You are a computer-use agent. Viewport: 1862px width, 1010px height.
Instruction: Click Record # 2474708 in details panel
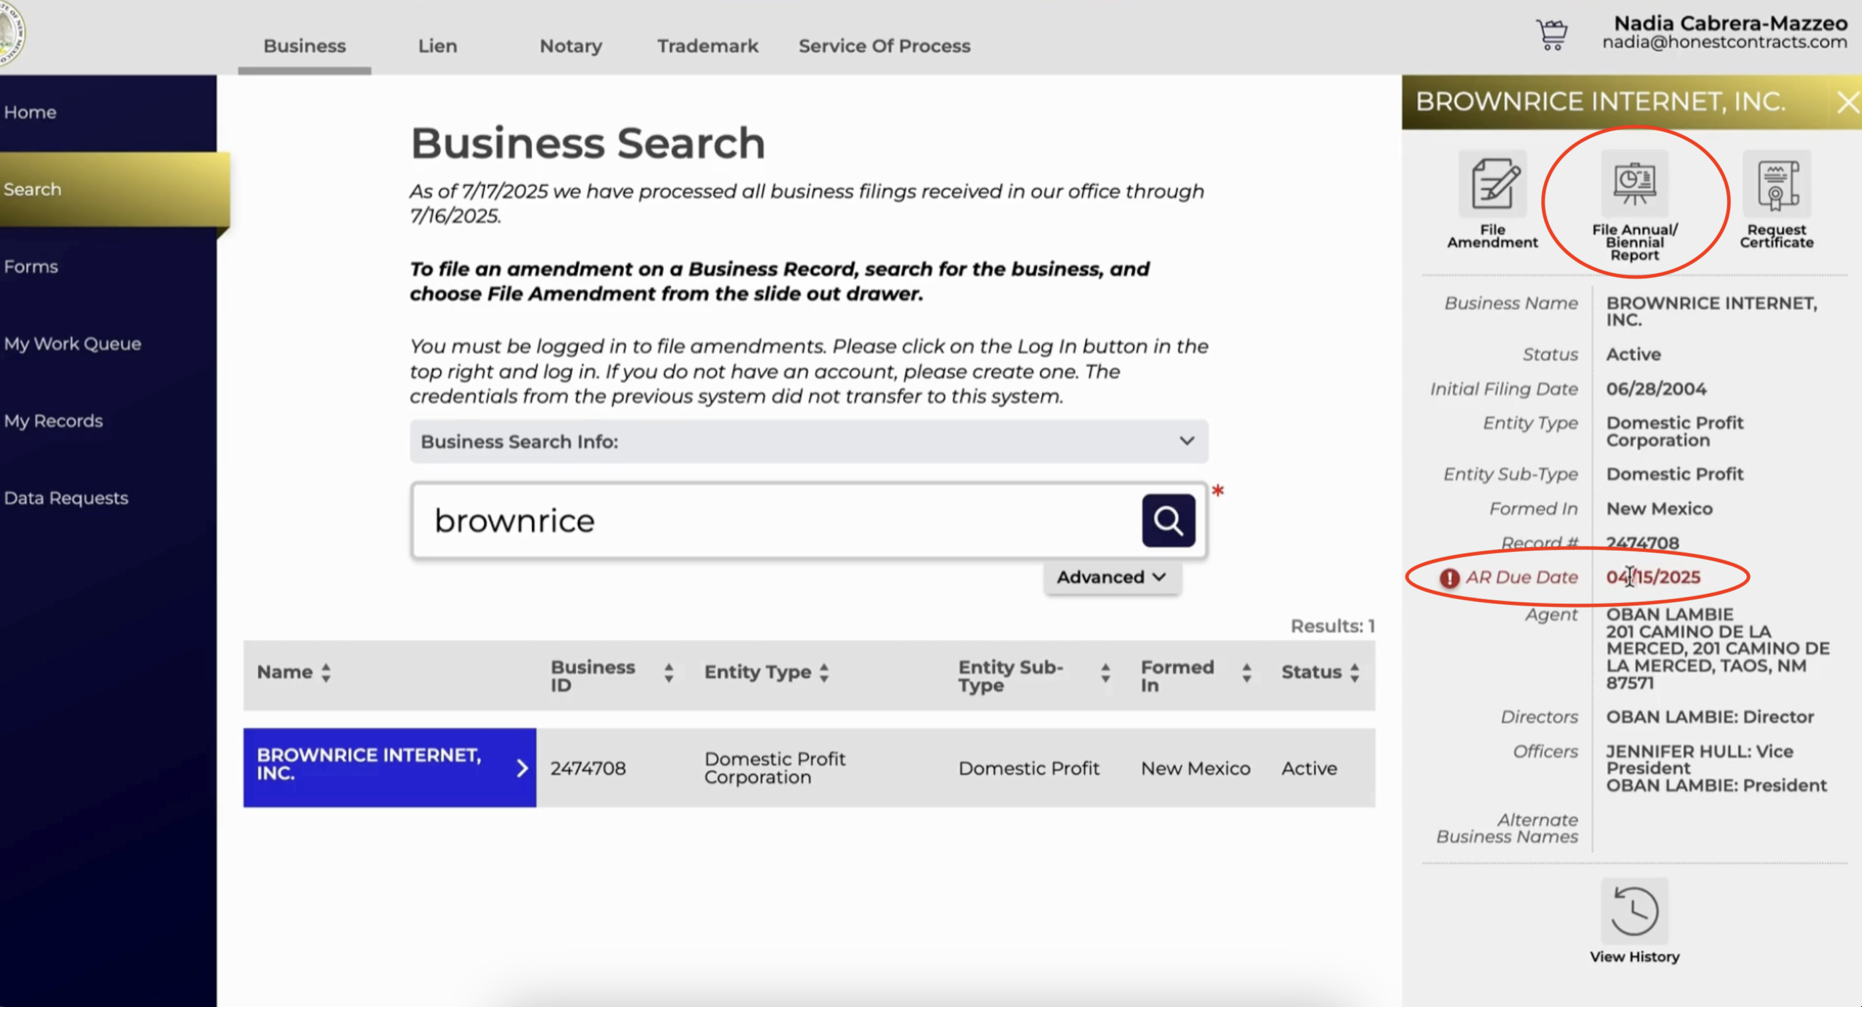coord(1642,543)
